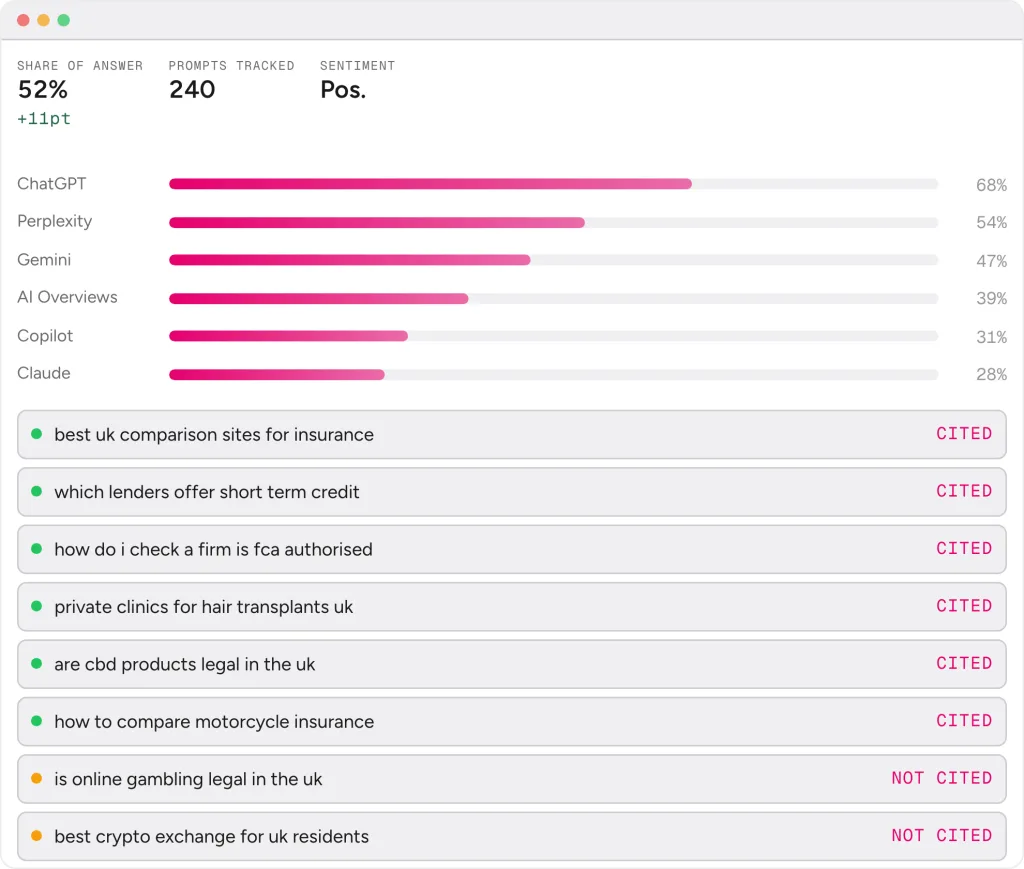
Task: Click the green dot beside 'how do i check a firm'
Action: [37, 548]
